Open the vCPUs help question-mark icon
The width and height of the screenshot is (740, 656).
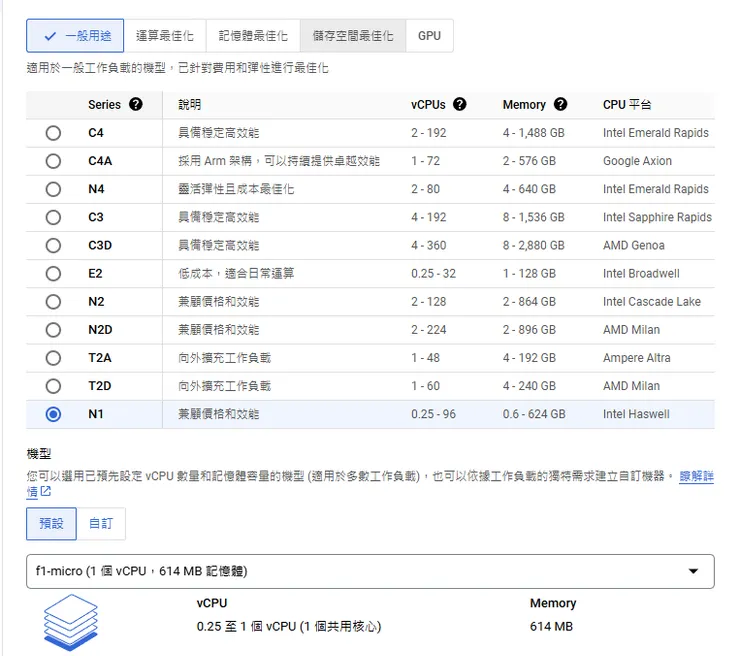[x=459, y=104]
